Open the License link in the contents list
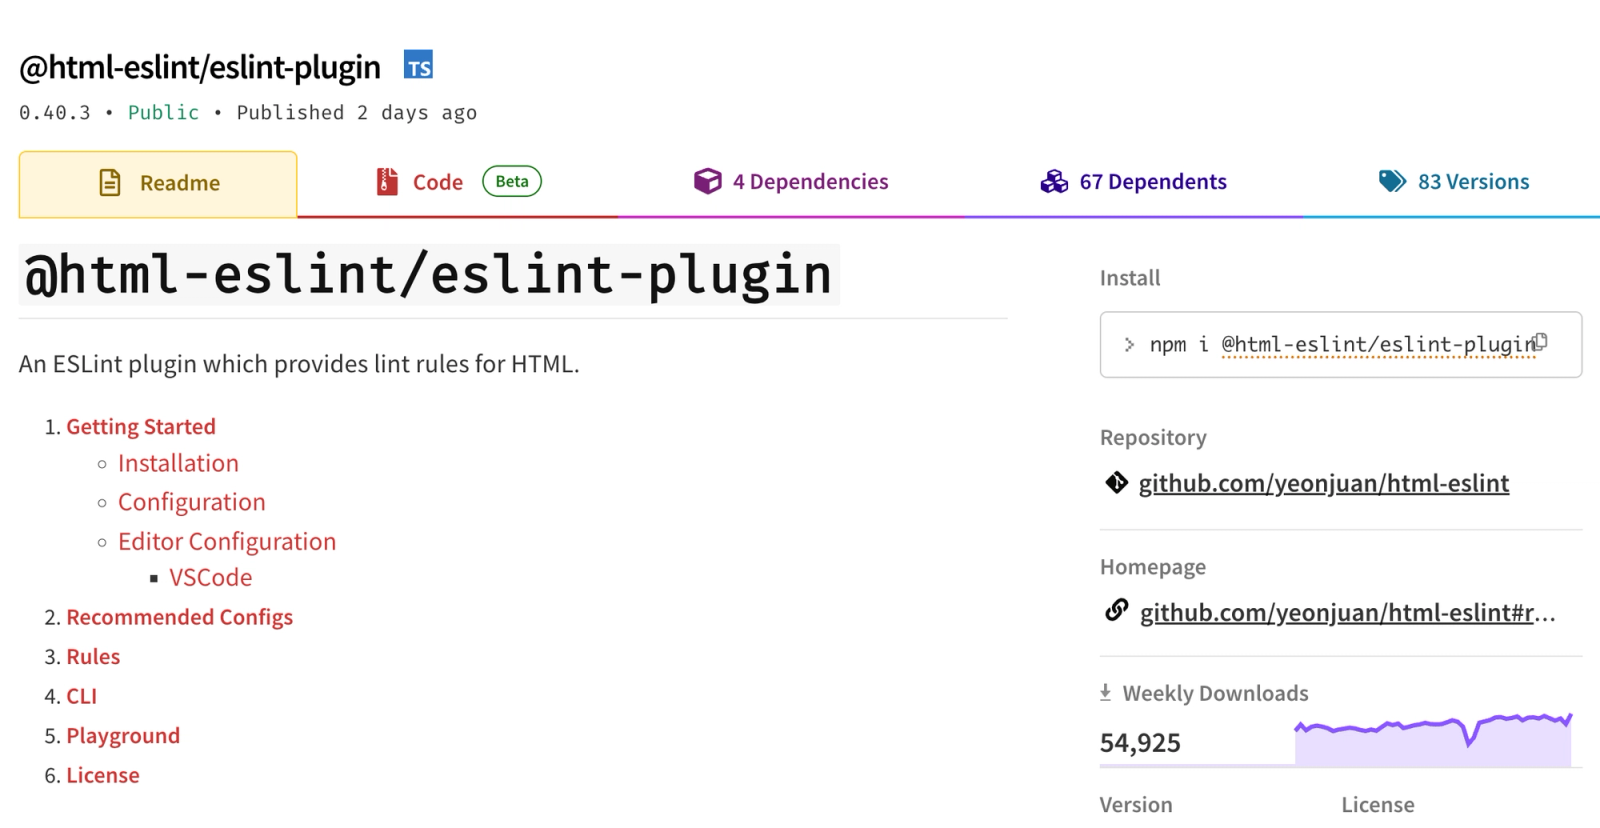1600x828 pixels. pyautogui.click(x=103, y=775)
